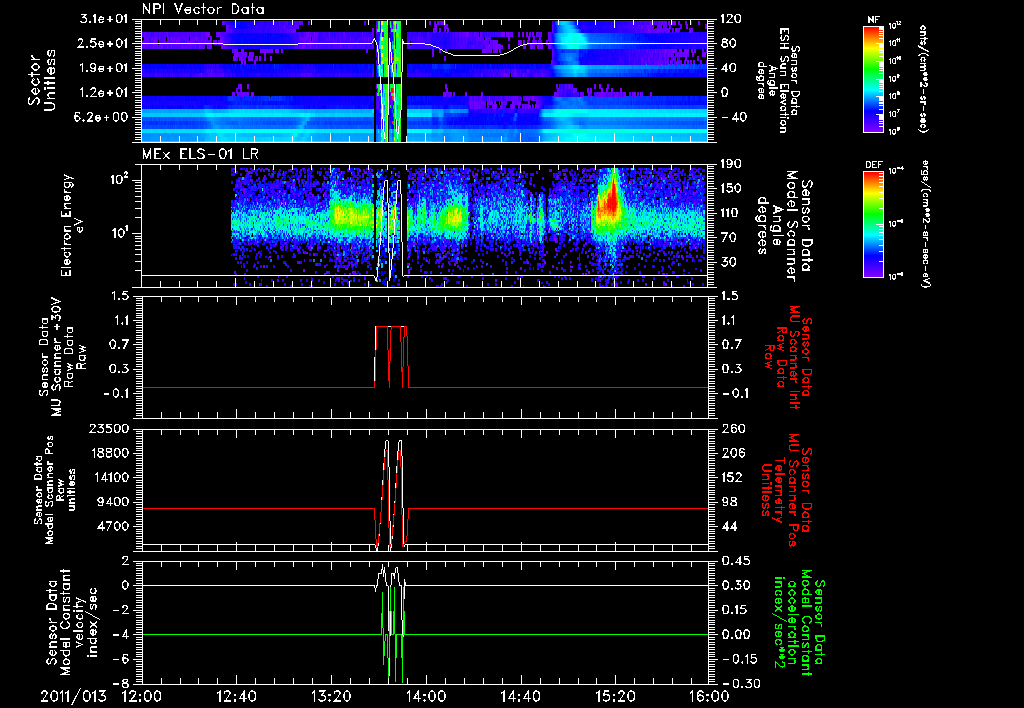Click the Electron Energy eV axis label
The height and width of the screenshot is (708, 1024).
74,225
